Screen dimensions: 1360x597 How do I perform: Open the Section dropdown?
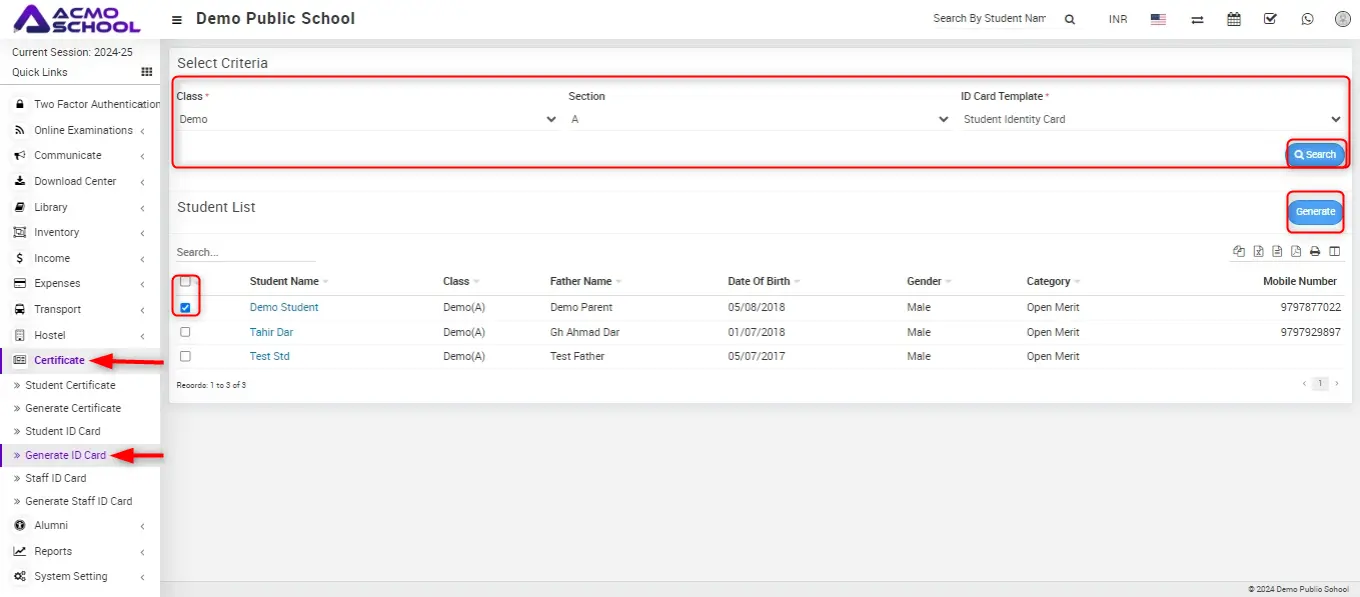(x=759, y=119)
